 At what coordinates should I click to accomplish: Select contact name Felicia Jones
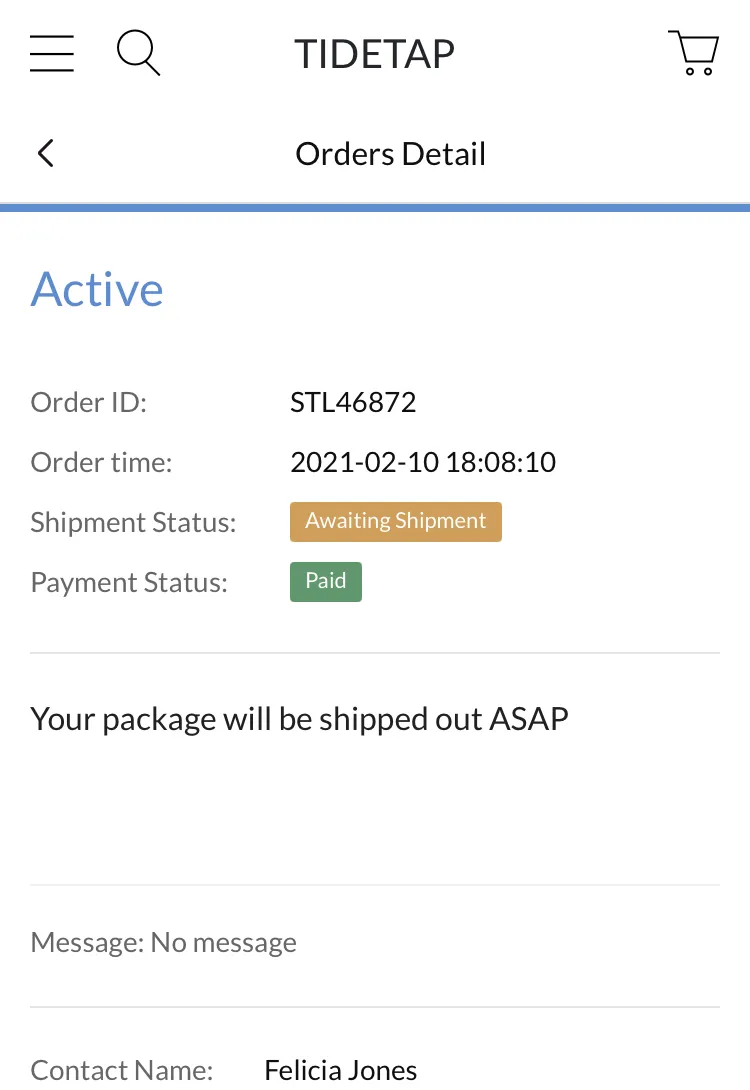[x=341, y=1071]
